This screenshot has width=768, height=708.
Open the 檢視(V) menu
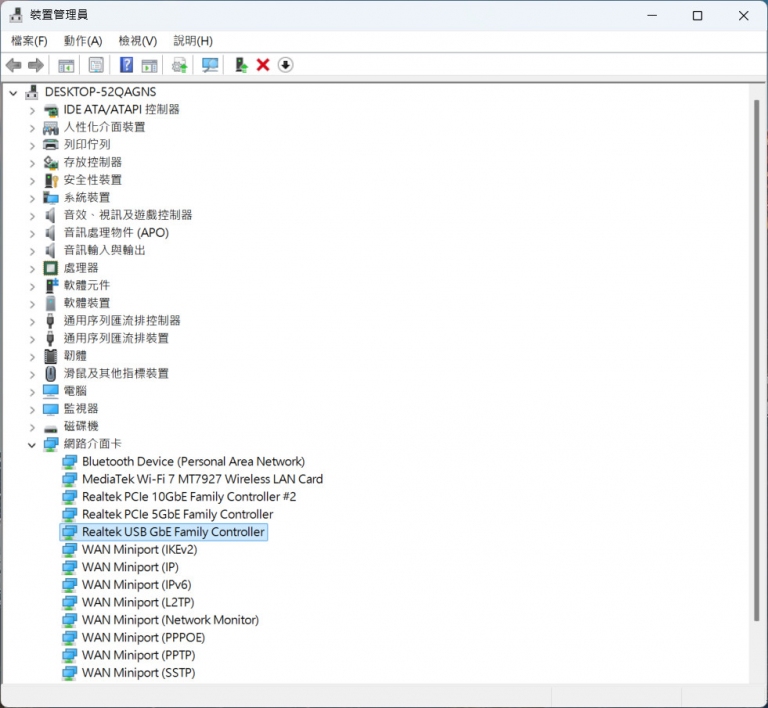pyautogui.click(x=137, y=41)
